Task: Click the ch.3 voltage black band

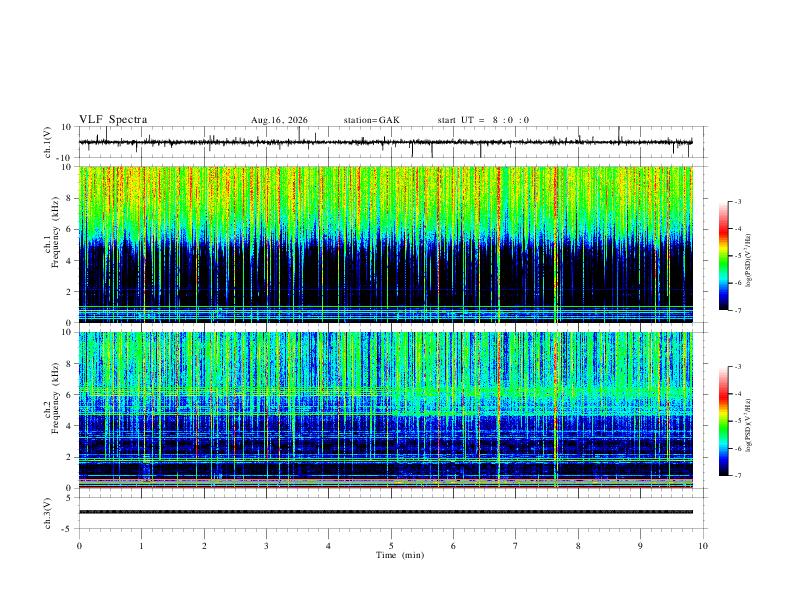Action: 386,512
